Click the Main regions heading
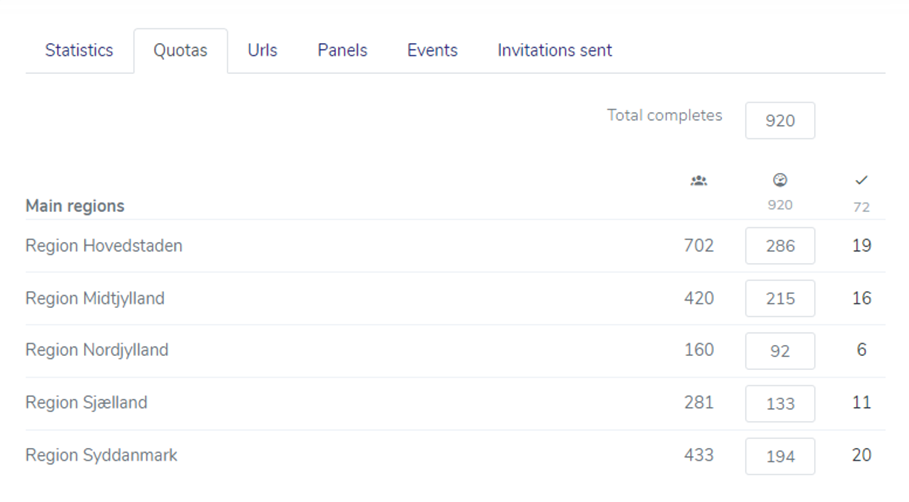Image resolution: width=909 pixels, height=502 pixels. (x=75, y=206)
